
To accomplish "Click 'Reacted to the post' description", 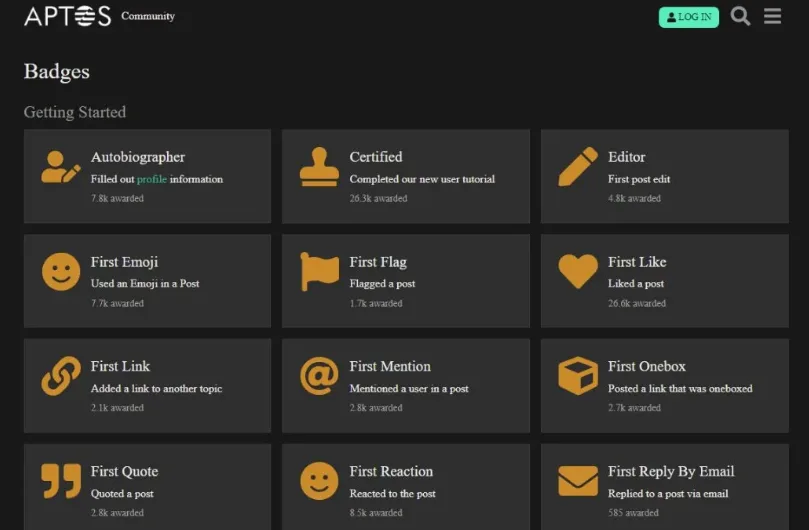I will [392, 494].
